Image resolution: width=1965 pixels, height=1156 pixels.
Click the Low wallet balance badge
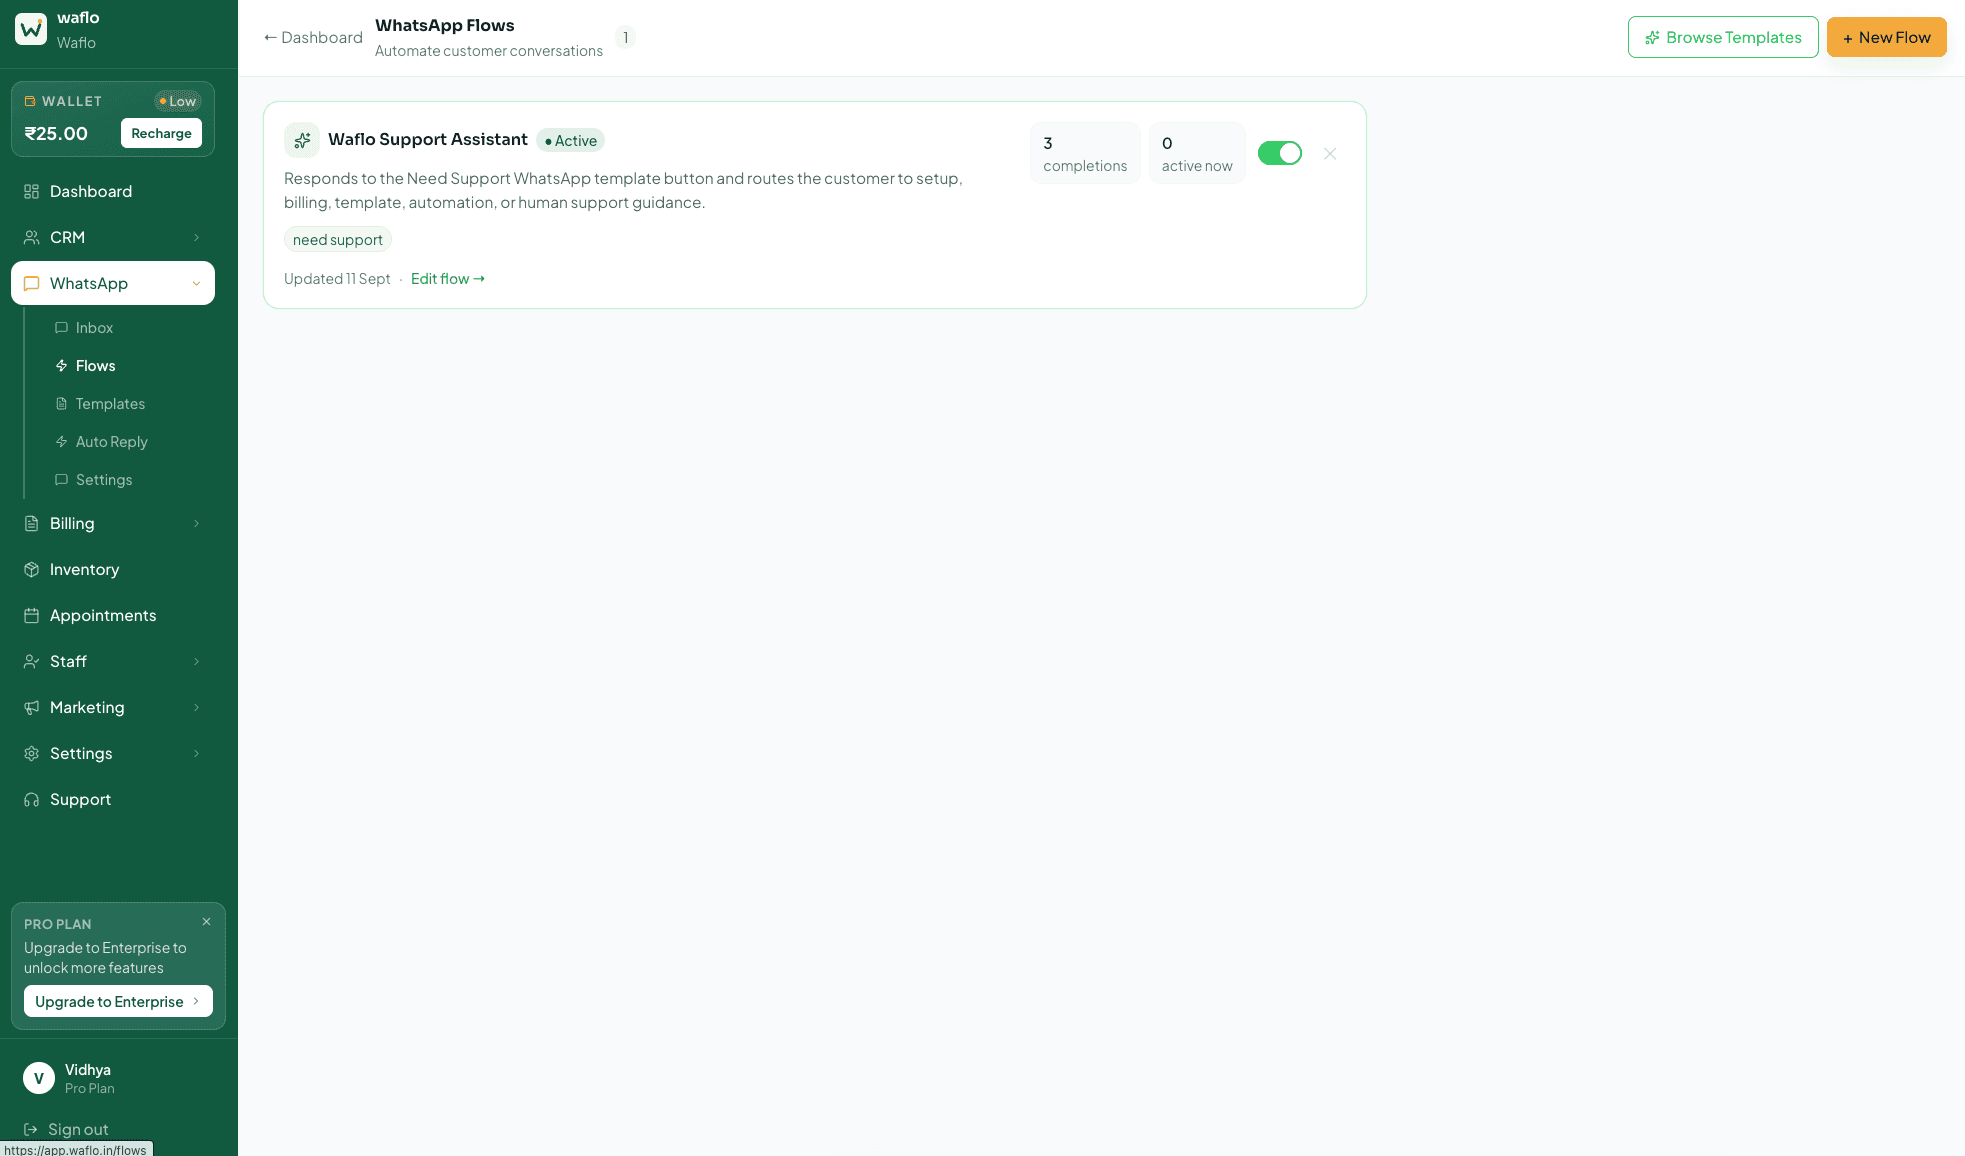pos(178,101)
